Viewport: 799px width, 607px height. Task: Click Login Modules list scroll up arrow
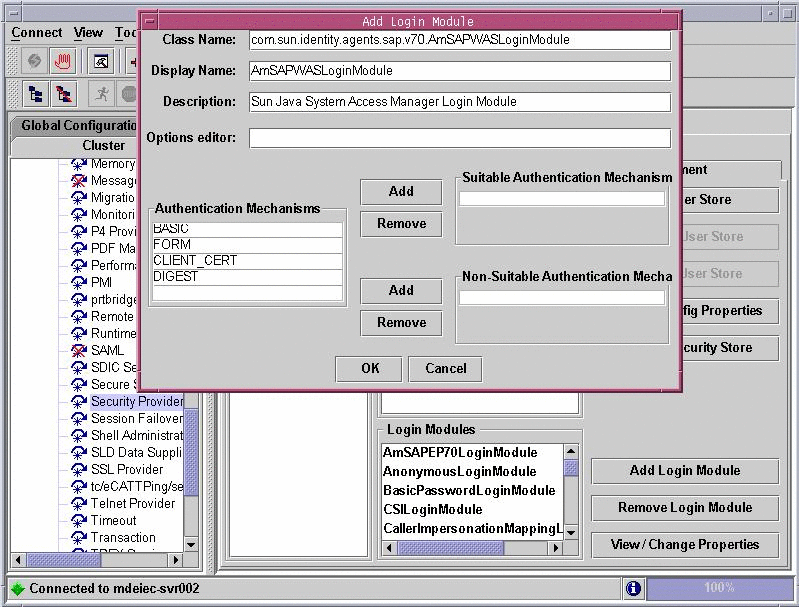pos(571,452)
